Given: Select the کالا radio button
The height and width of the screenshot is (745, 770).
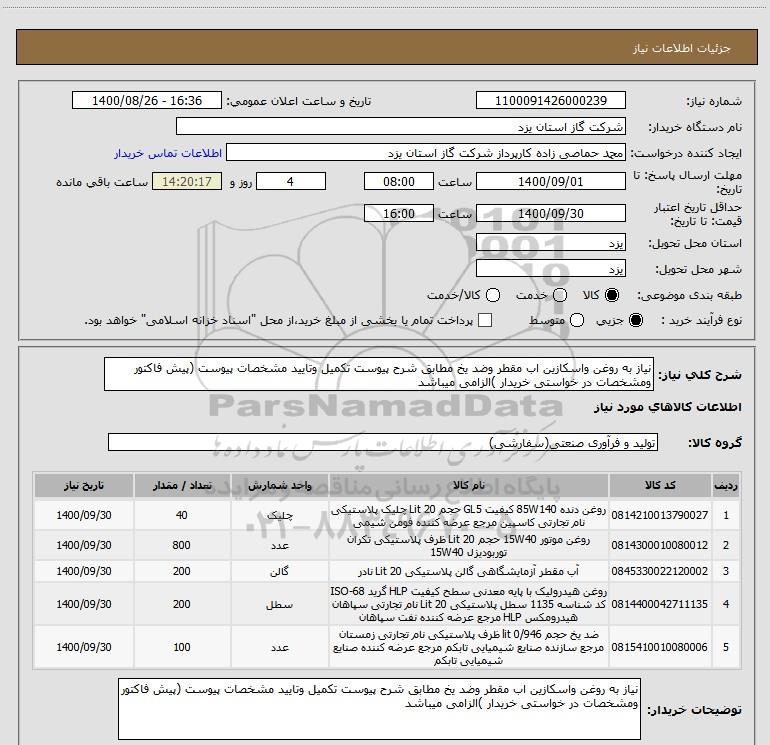Looking at the screenshot, I should (x=612, y=295).
